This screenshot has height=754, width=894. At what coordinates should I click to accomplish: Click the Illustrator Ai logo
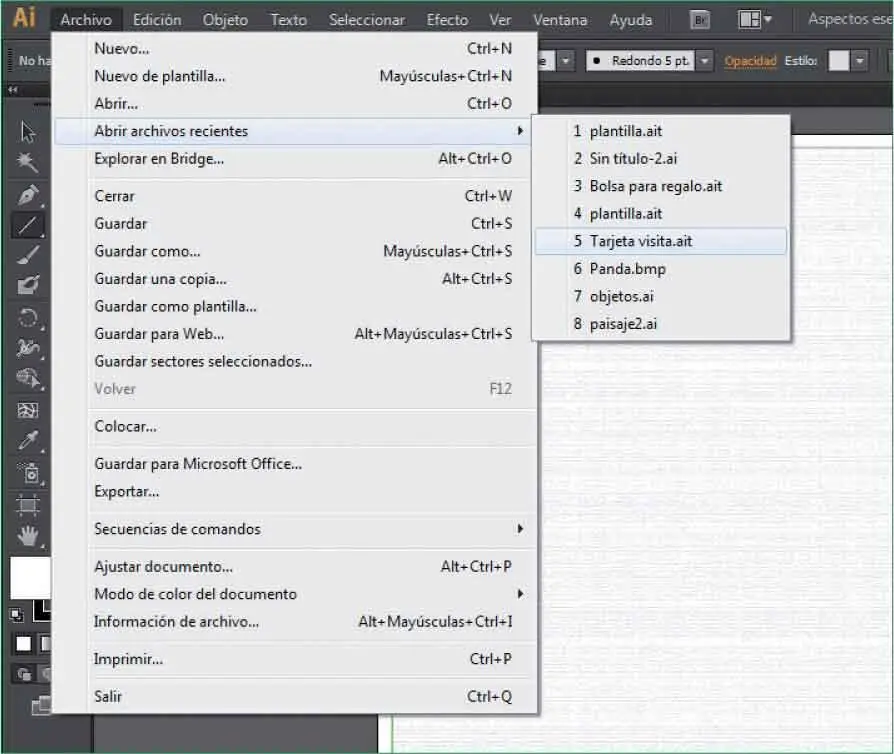pos(24,17)
